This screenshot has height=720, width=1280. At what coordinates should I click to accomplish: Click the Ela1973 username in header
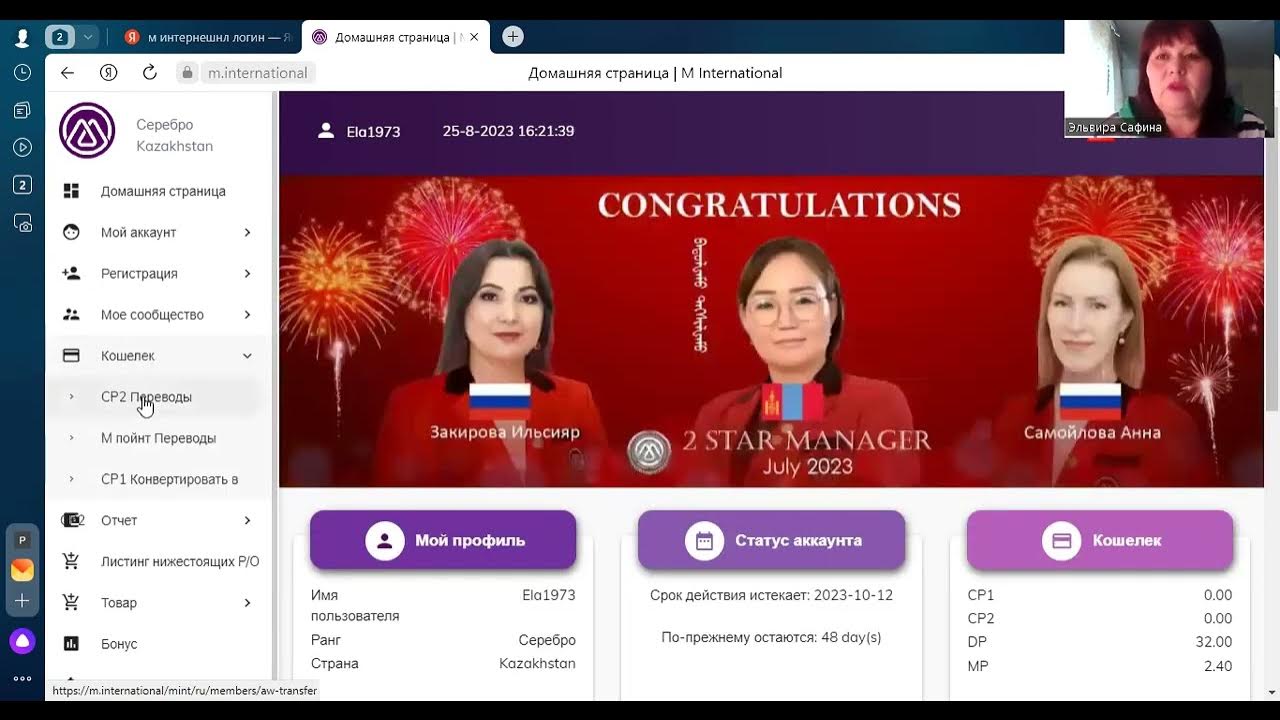pyautogui.click(x=373, y=131)
